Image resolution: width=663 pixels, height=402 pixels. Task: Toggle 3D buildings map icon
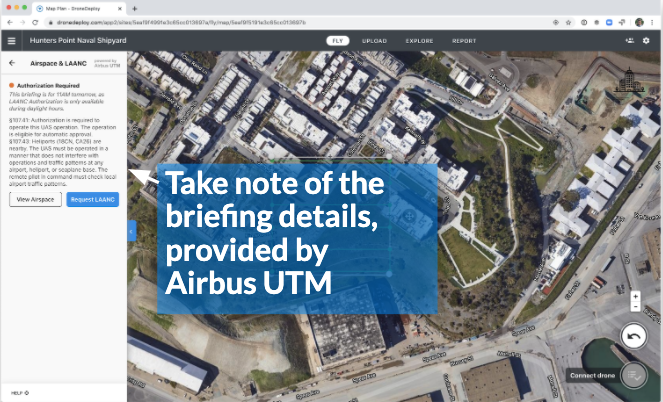pyautogui.click(x=629, y=80)
